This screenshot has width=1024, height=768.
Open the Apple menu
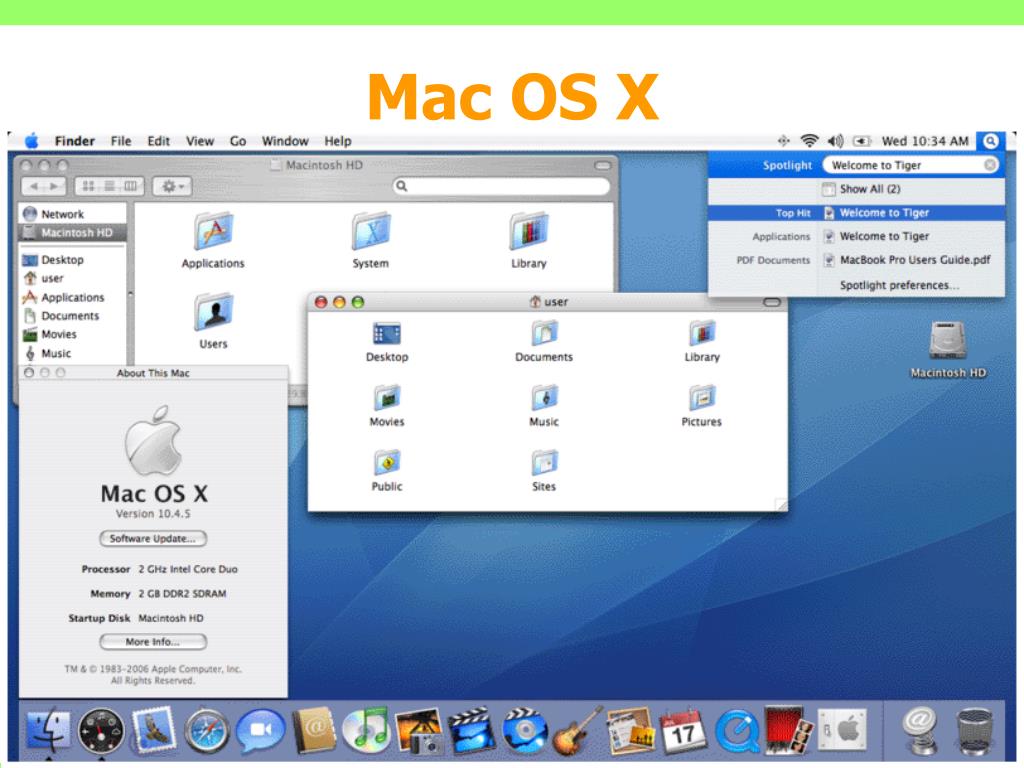click(31, 141)
